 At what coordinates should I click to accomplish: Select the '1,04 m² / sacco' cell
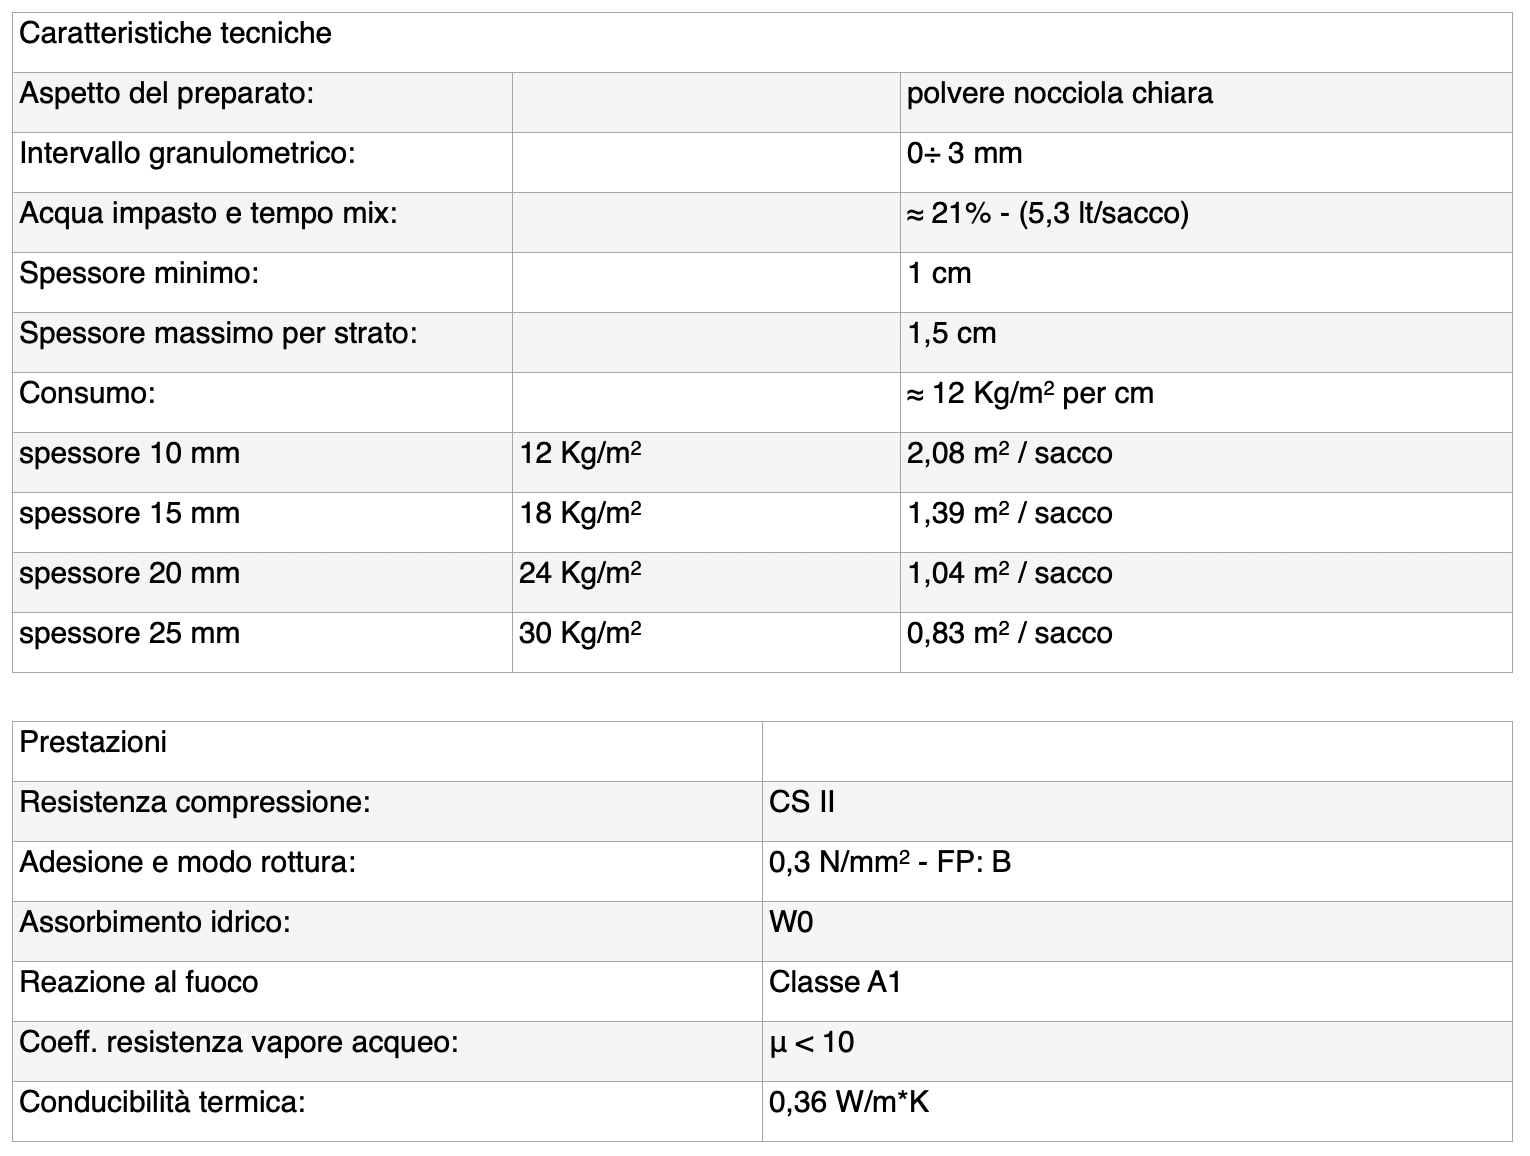click(1009, 574)
